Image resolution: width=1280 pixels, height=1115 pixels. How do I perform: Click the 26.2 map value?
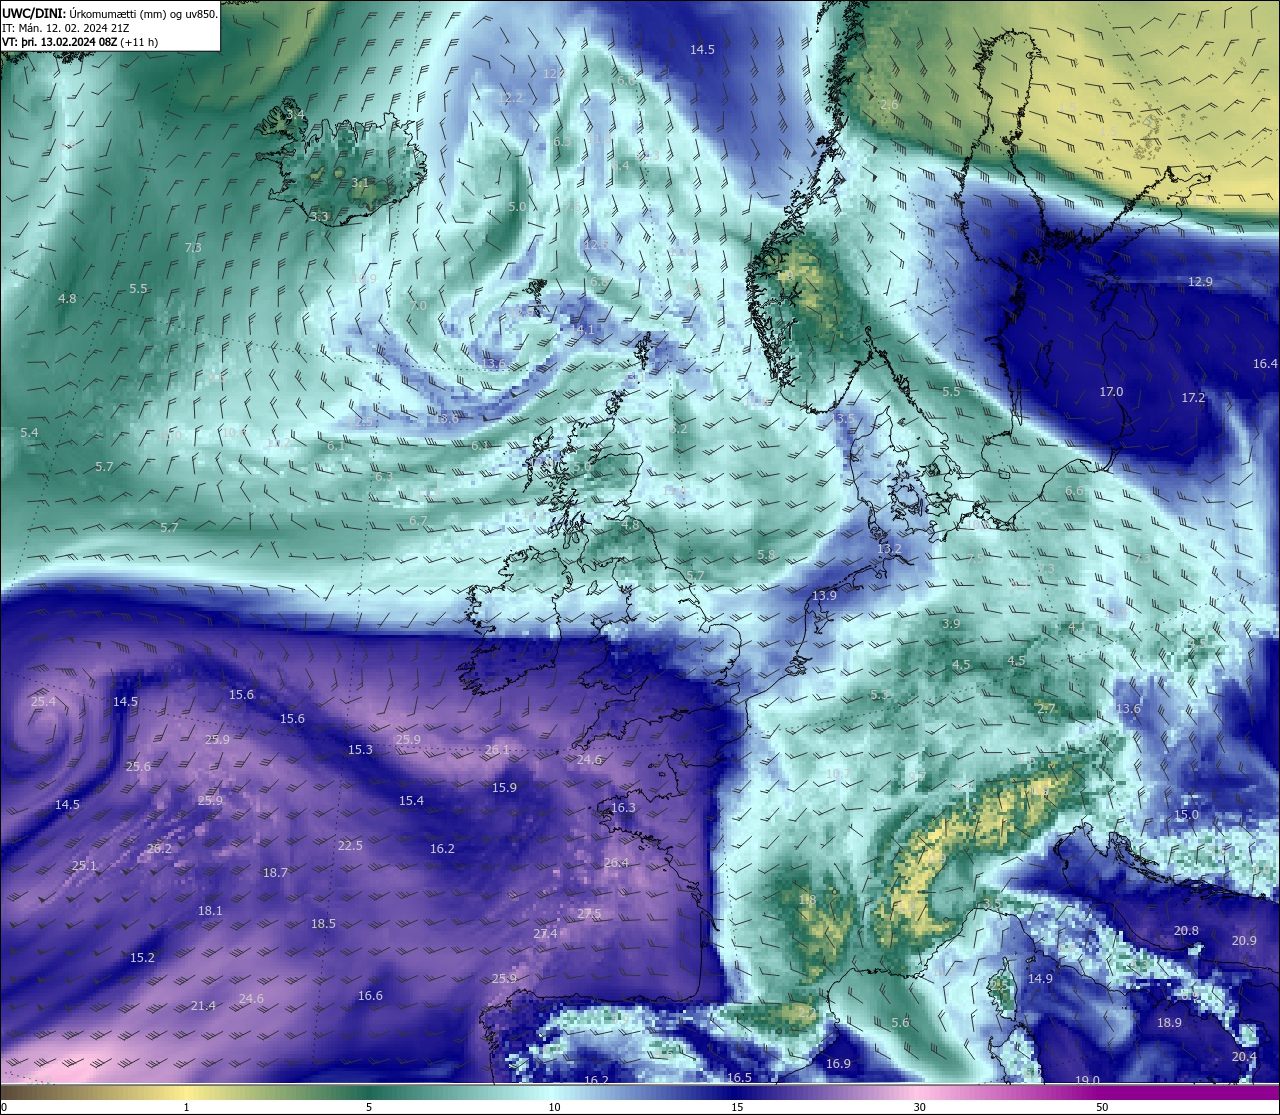pyautogui.click(x=159, y=848)
